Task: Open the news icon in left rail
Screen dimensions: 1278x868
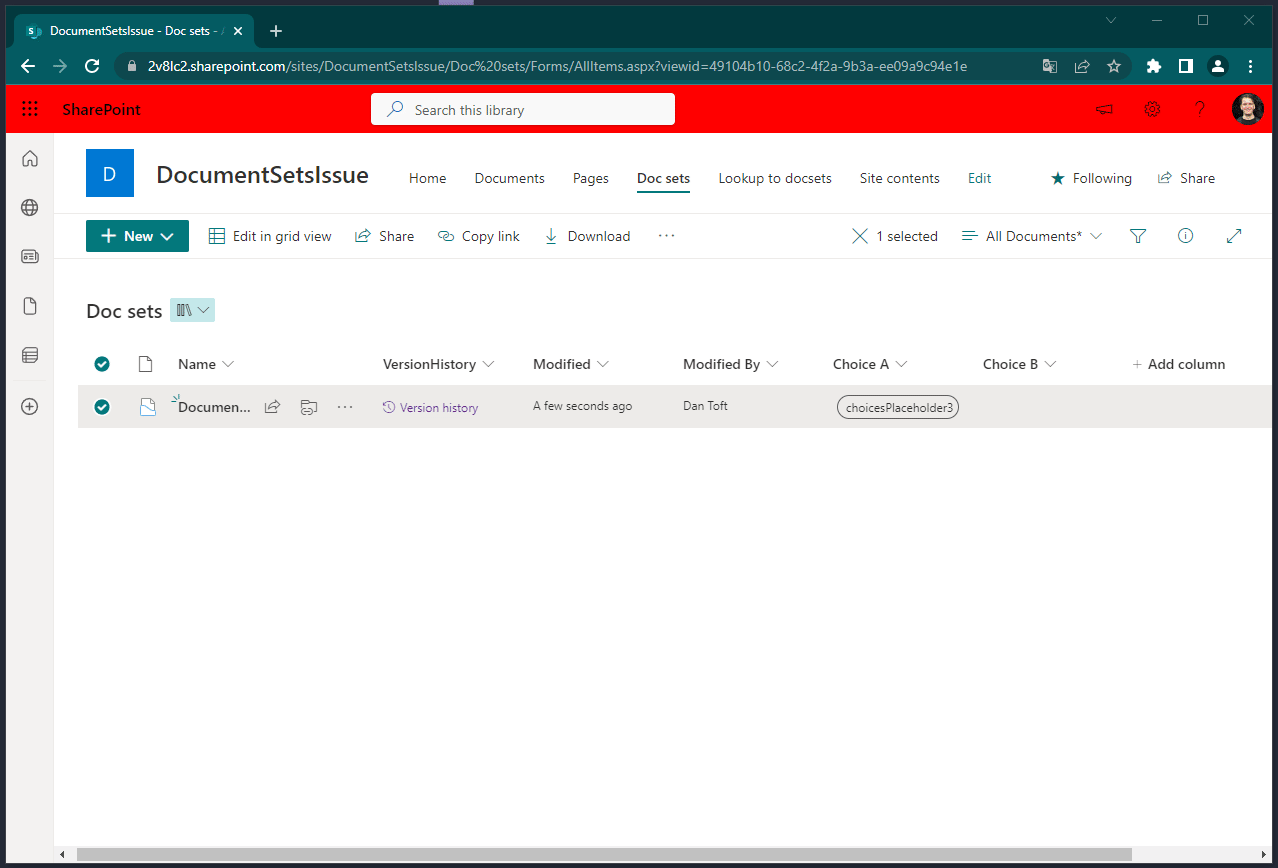Action: pyautogui.click(x=30, y=256)
